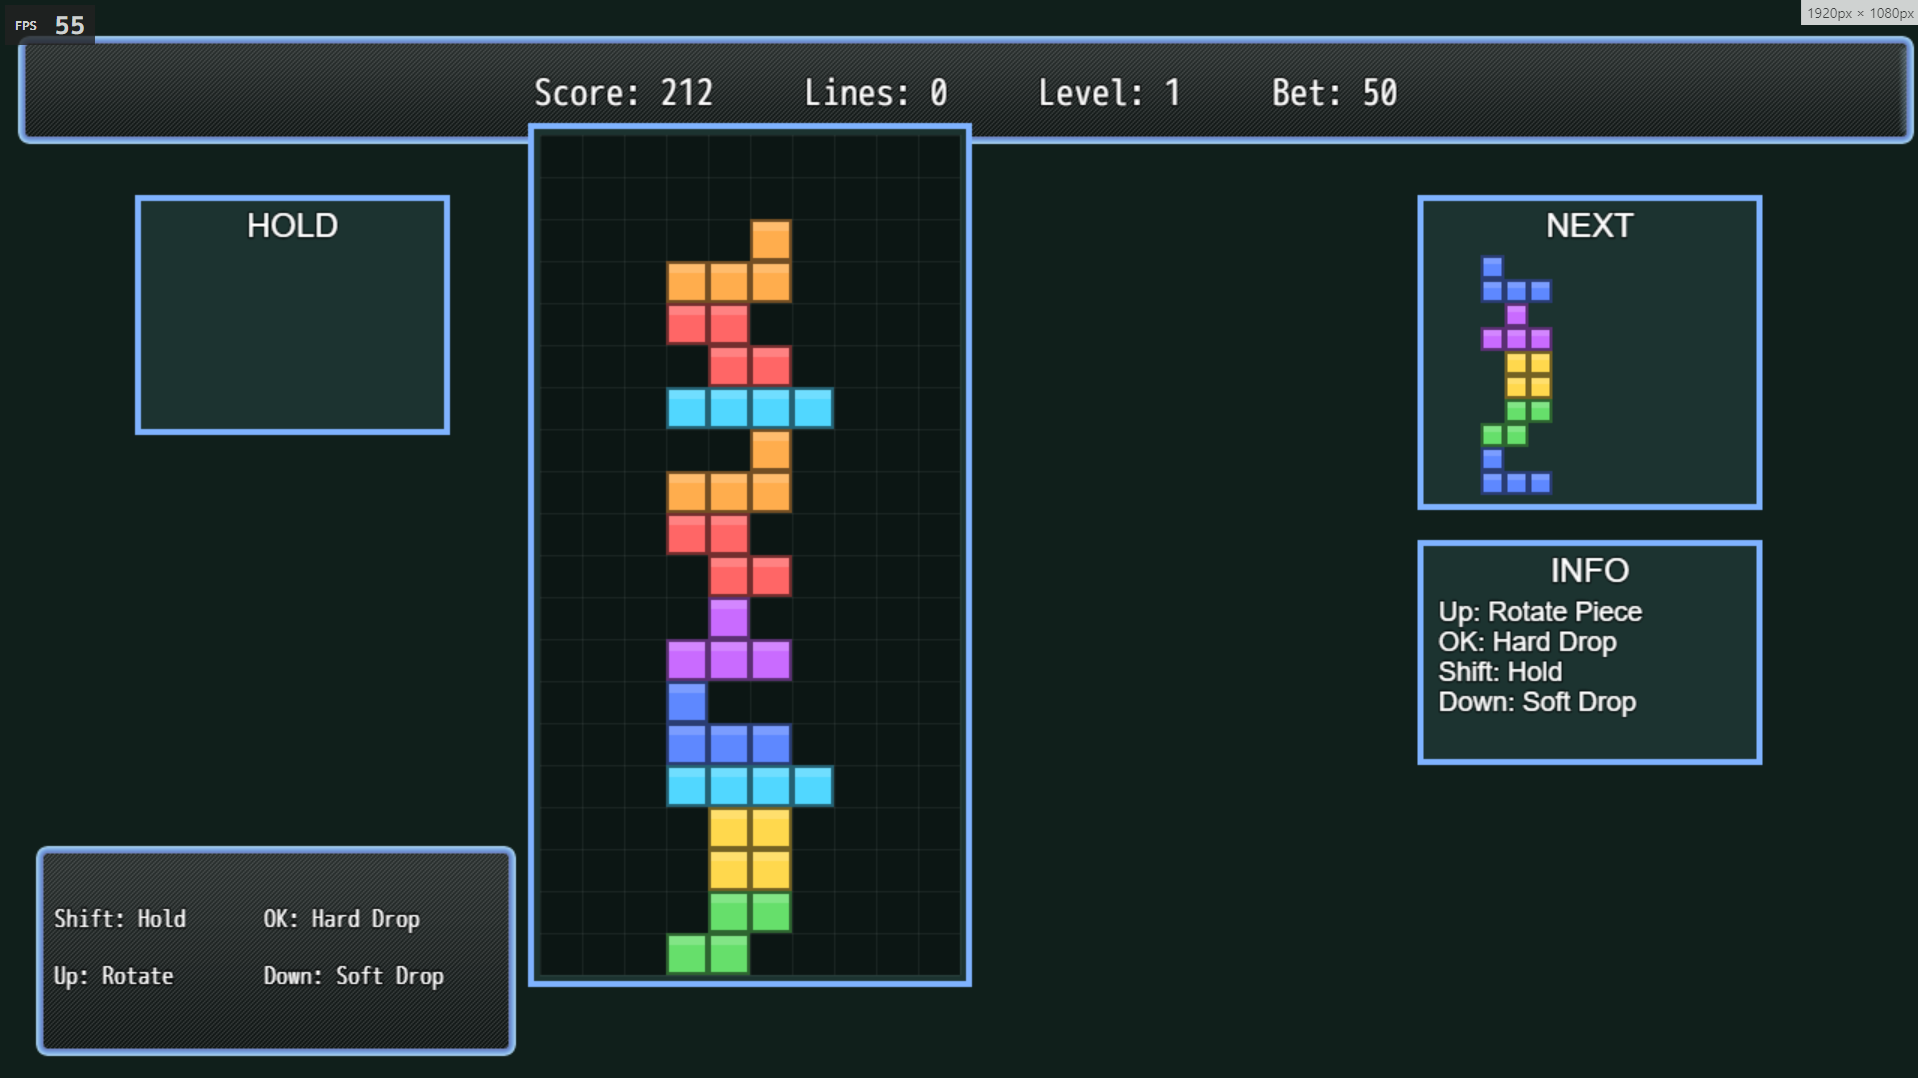Click the green S piece in NEXT queue
The image size is (1918, 1078).
click(1516, 423)
